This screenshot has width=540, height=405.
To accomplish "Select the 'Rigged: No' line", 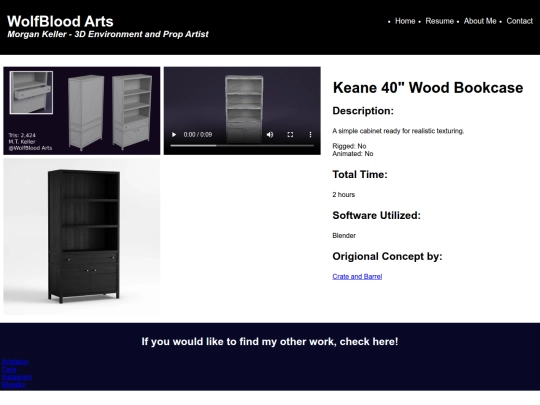I will point(349,146).
